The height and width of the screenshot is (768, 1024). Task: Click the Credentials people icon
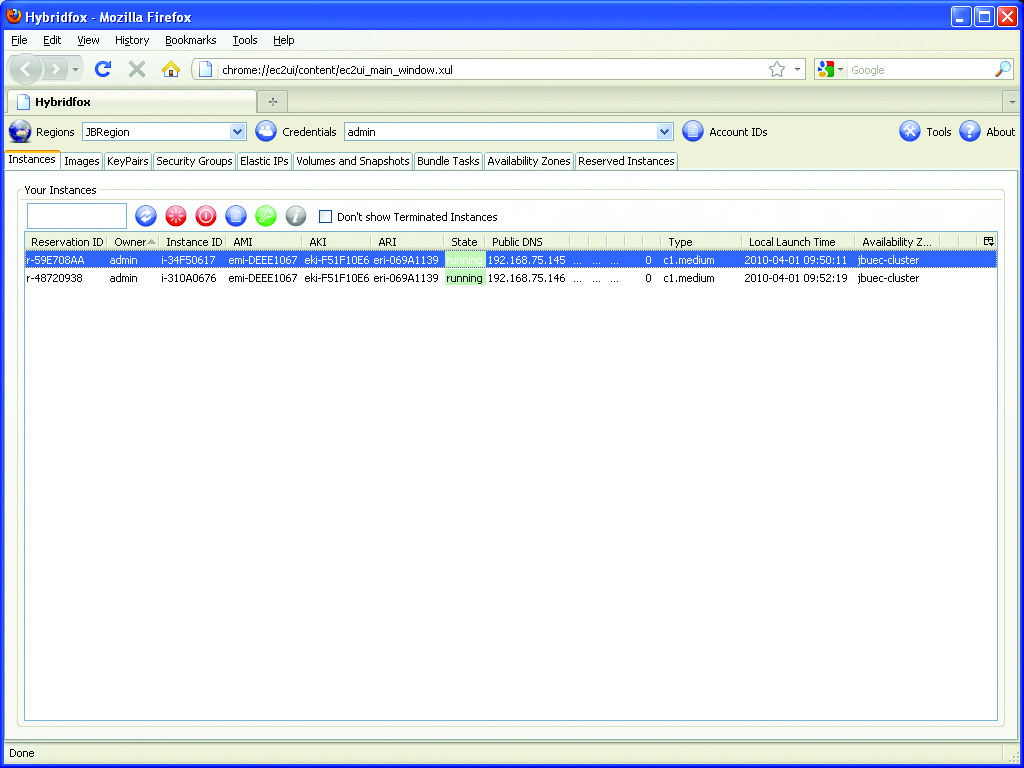(266, 132)
